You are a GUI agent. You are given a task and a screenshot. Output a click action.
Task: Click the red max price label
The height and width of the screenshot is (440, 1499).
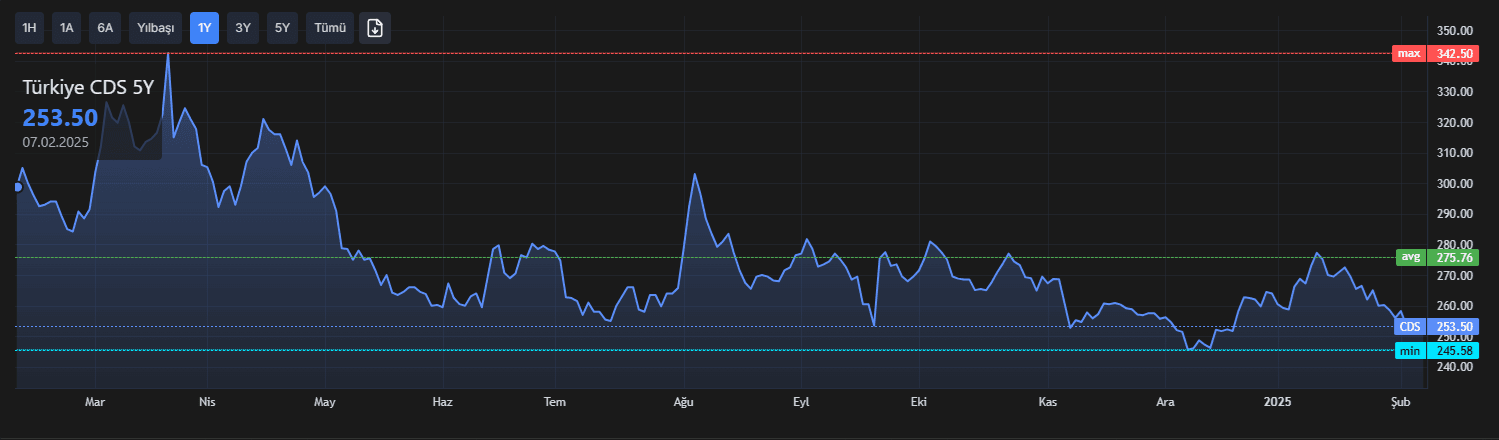[x=1409, y=53]
